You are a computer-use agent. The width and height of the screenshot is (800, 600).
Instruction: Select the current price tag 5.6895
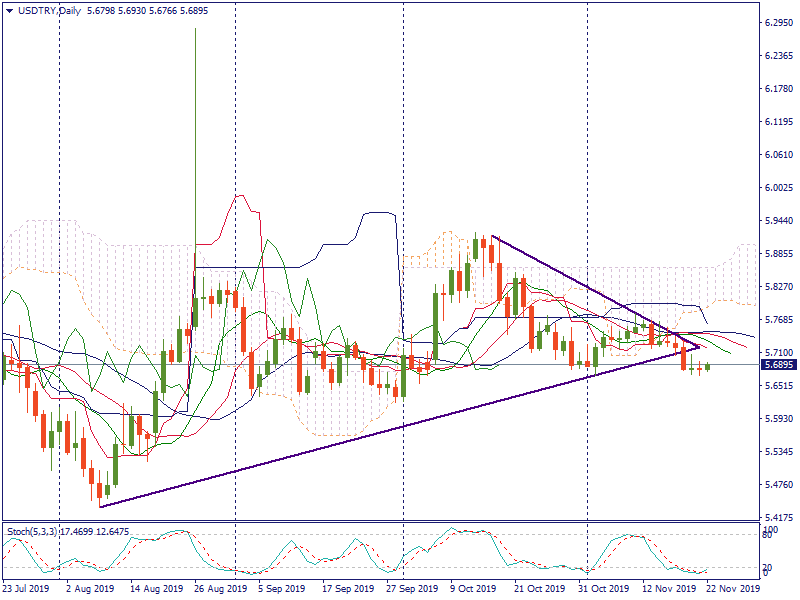777,366
